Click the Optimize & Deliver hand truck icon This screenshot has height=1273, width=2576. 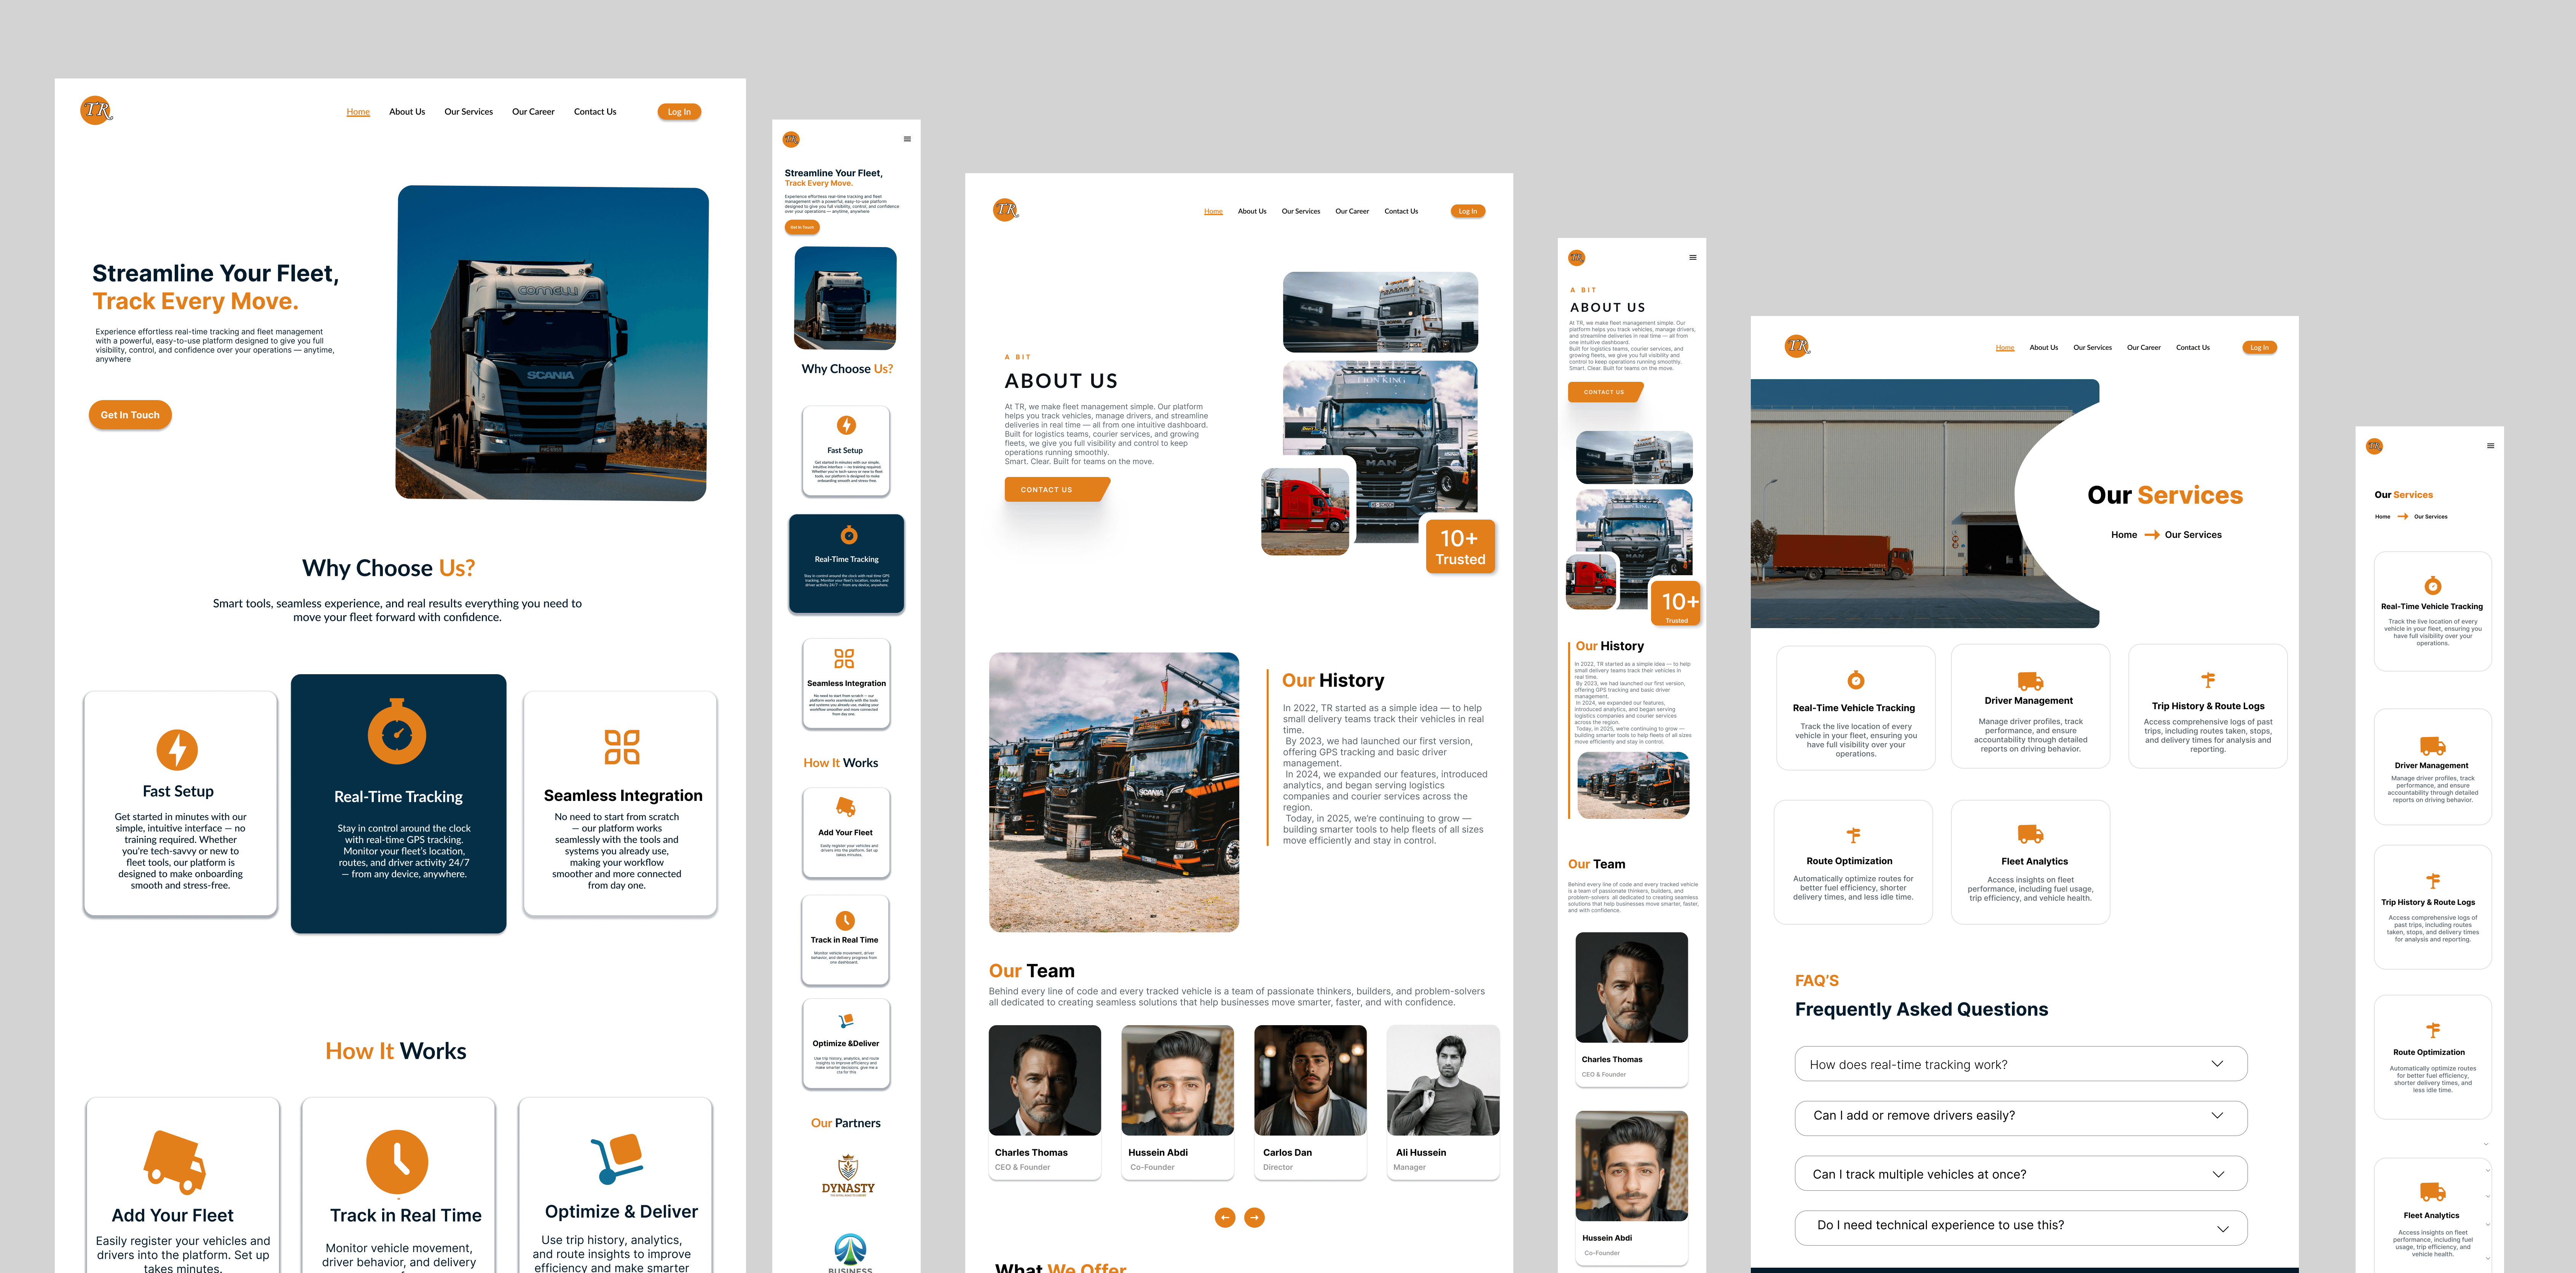tap(617, 1159)
